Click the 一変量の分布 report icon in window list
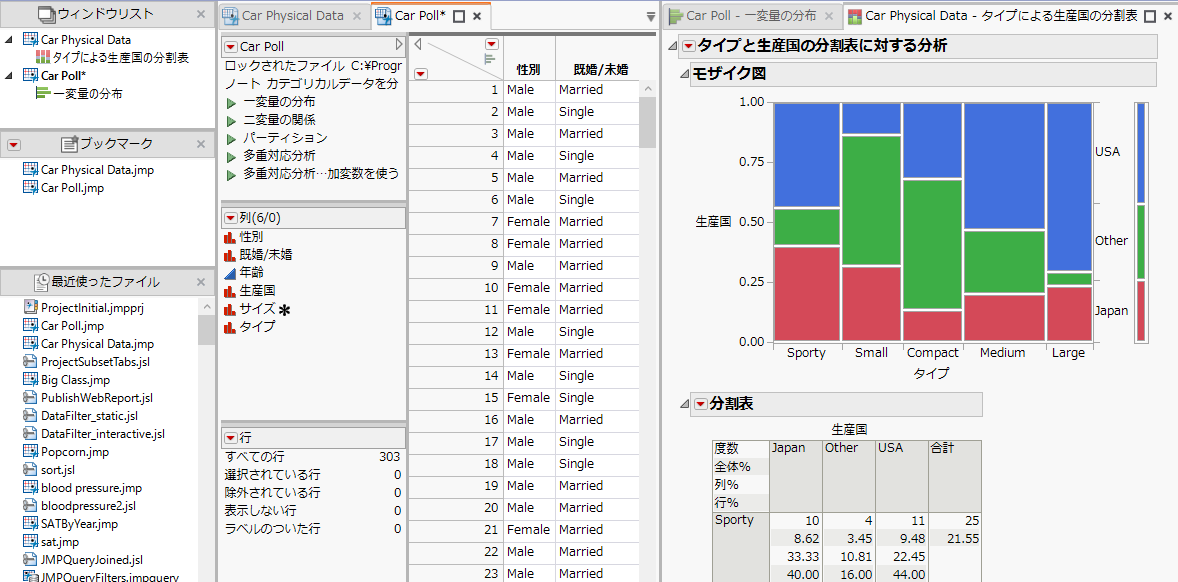Viewport: 1178px width, 582px height. click(42, 94)
